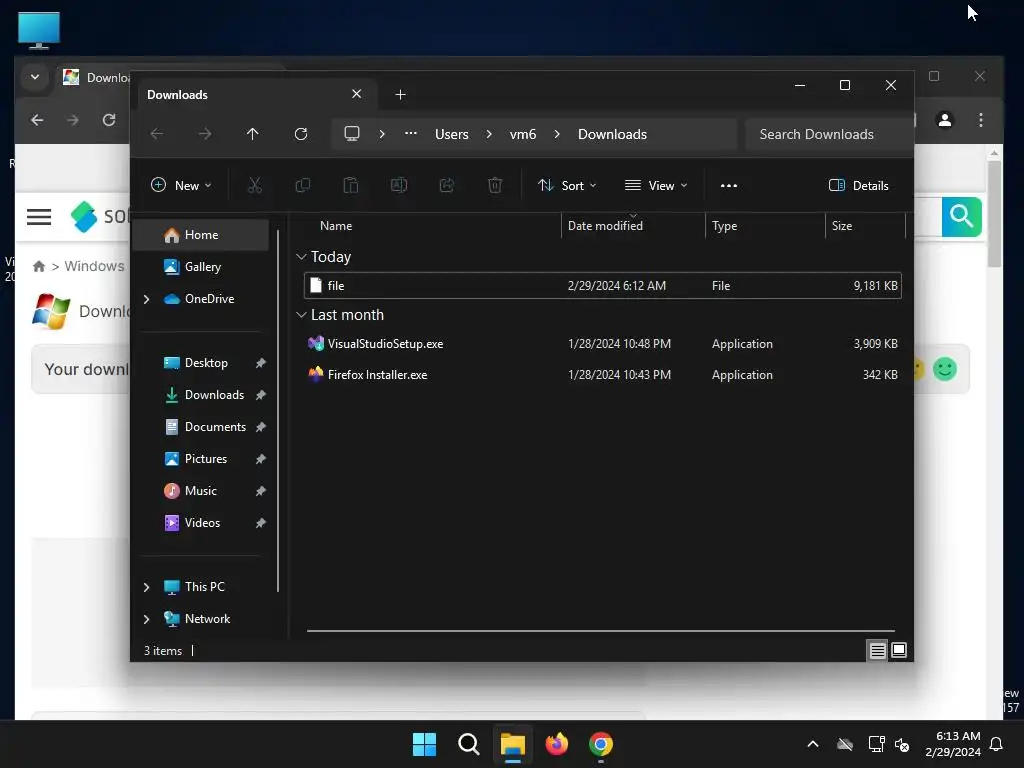Click Chrome page vertical scrollbar
The height and width of the screenshot is (768, 1024).
pyautogui.click(x=994, y=214)
